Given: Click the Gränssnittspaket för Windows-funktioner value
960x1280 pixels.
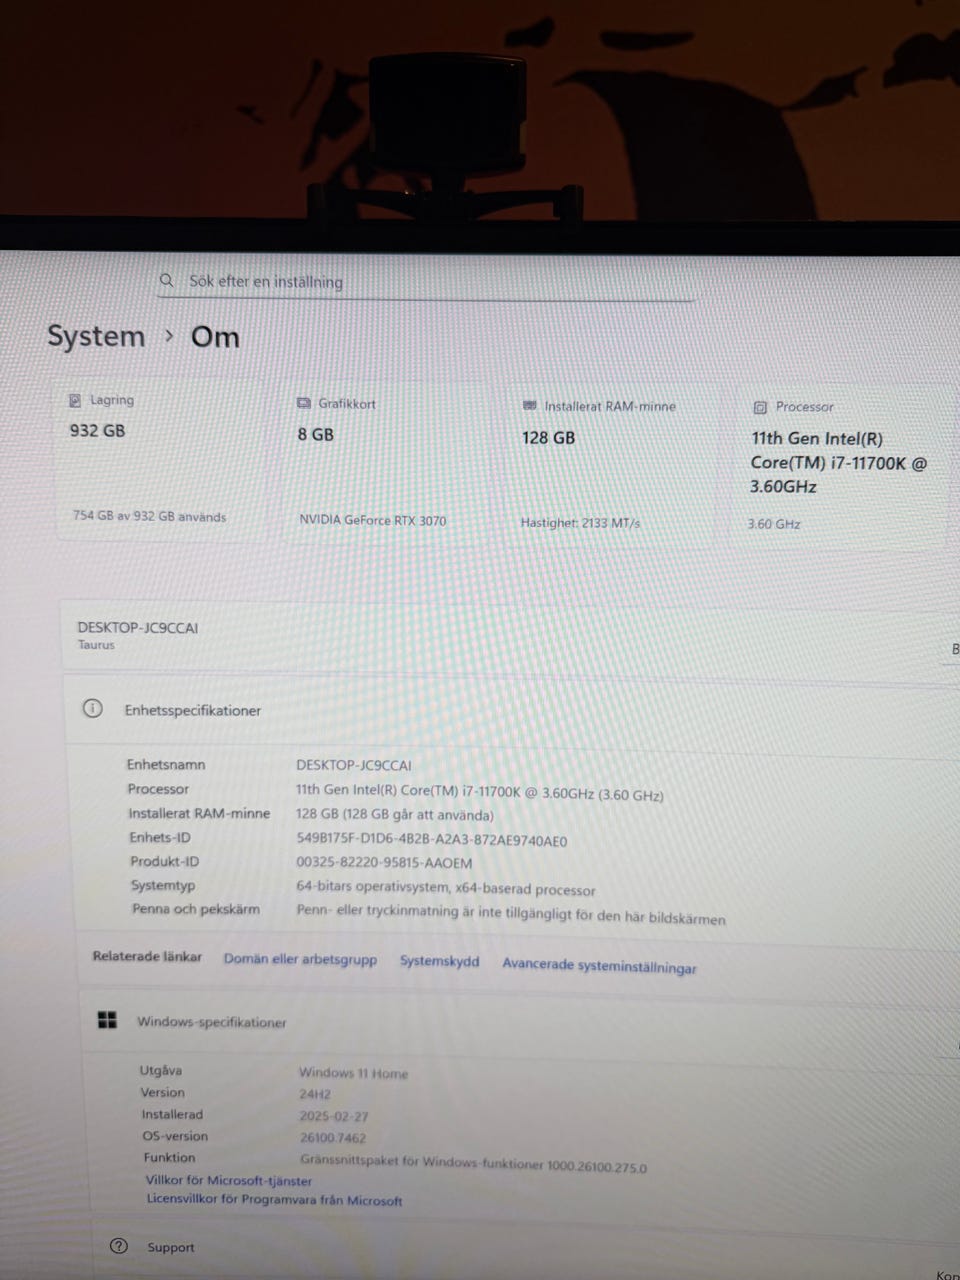Looking at the screenshot, I should tap(473, 1164).
